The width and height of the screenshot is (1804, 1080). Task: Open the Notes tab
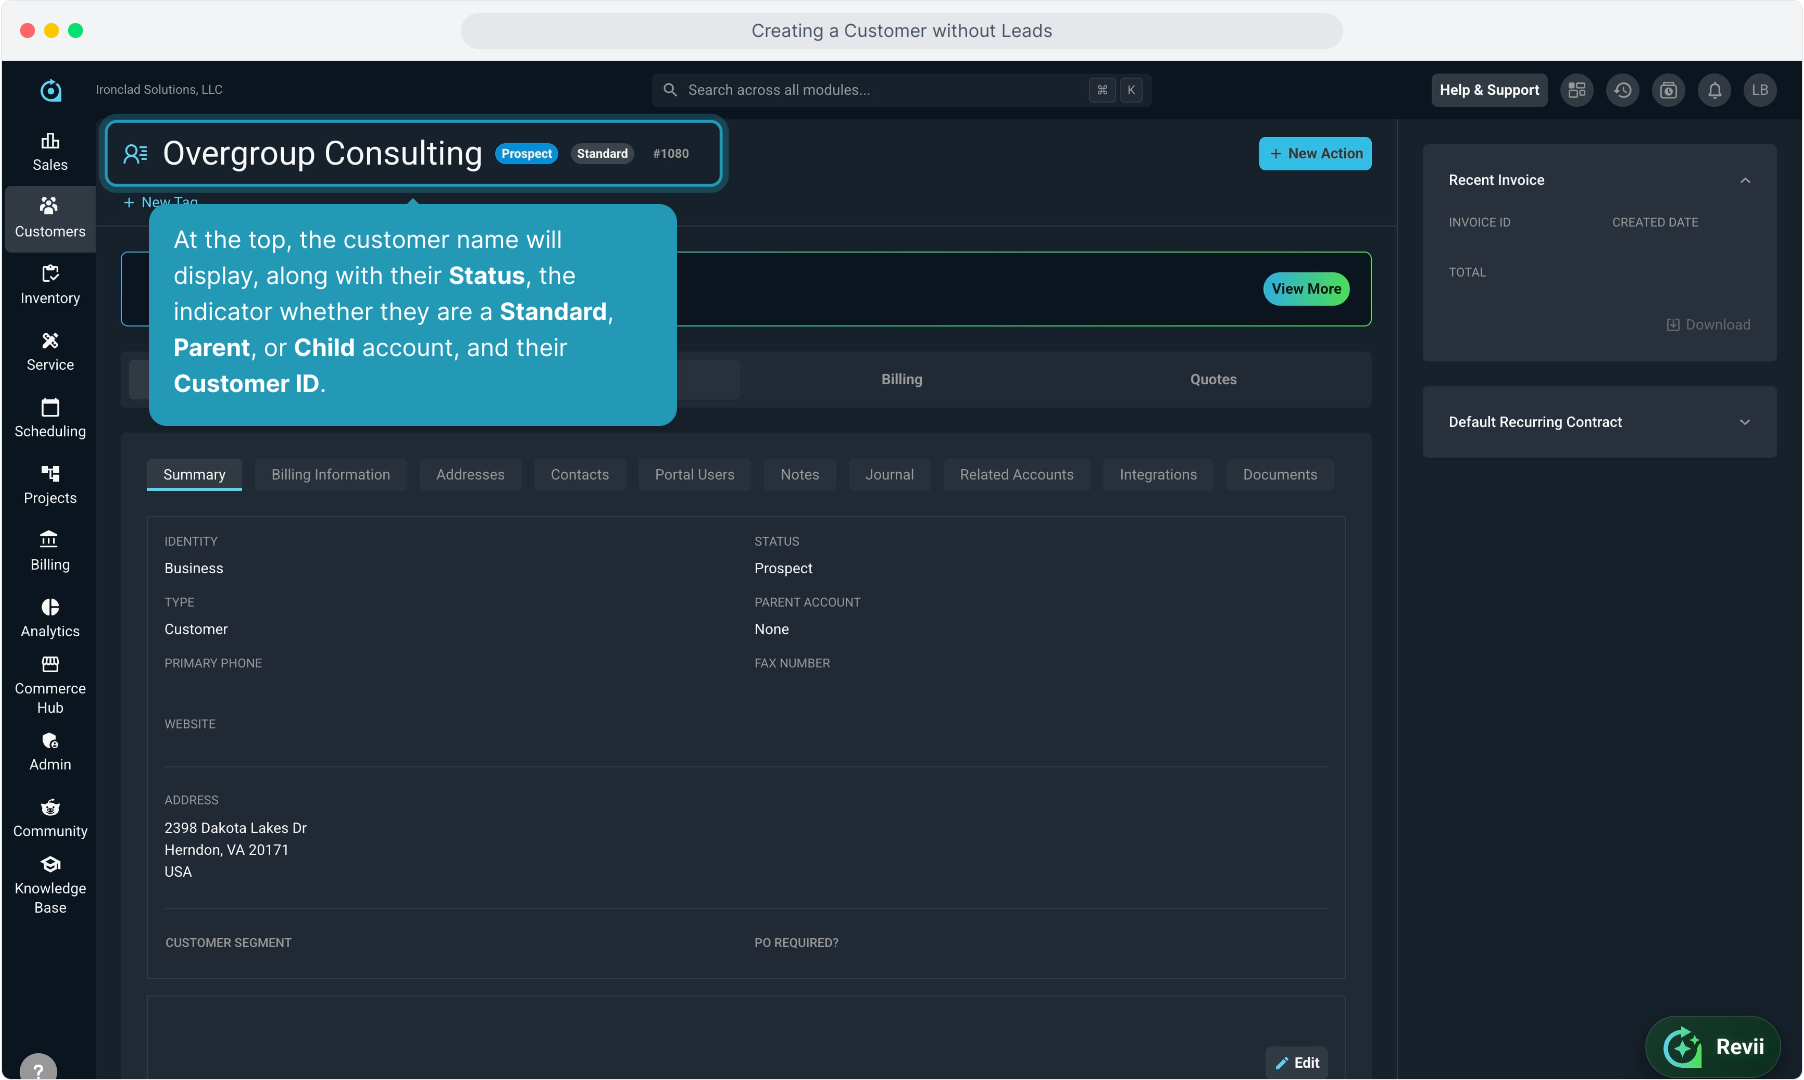(x=800, y=475)
